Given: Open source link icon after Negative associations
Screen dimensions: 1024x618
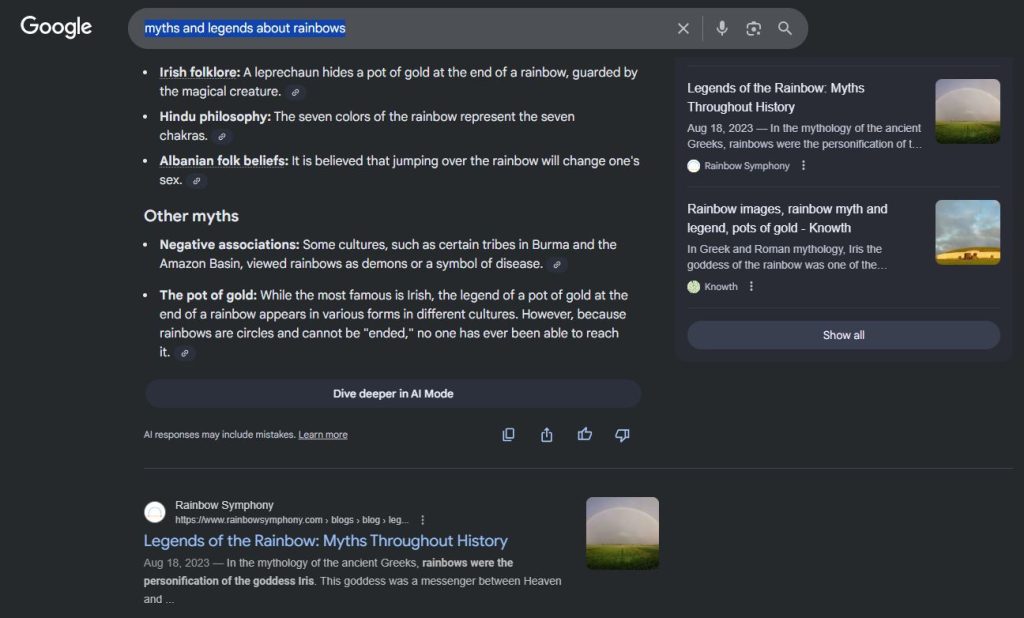Looking at the screenshot, I should click(x=557, y=265).
